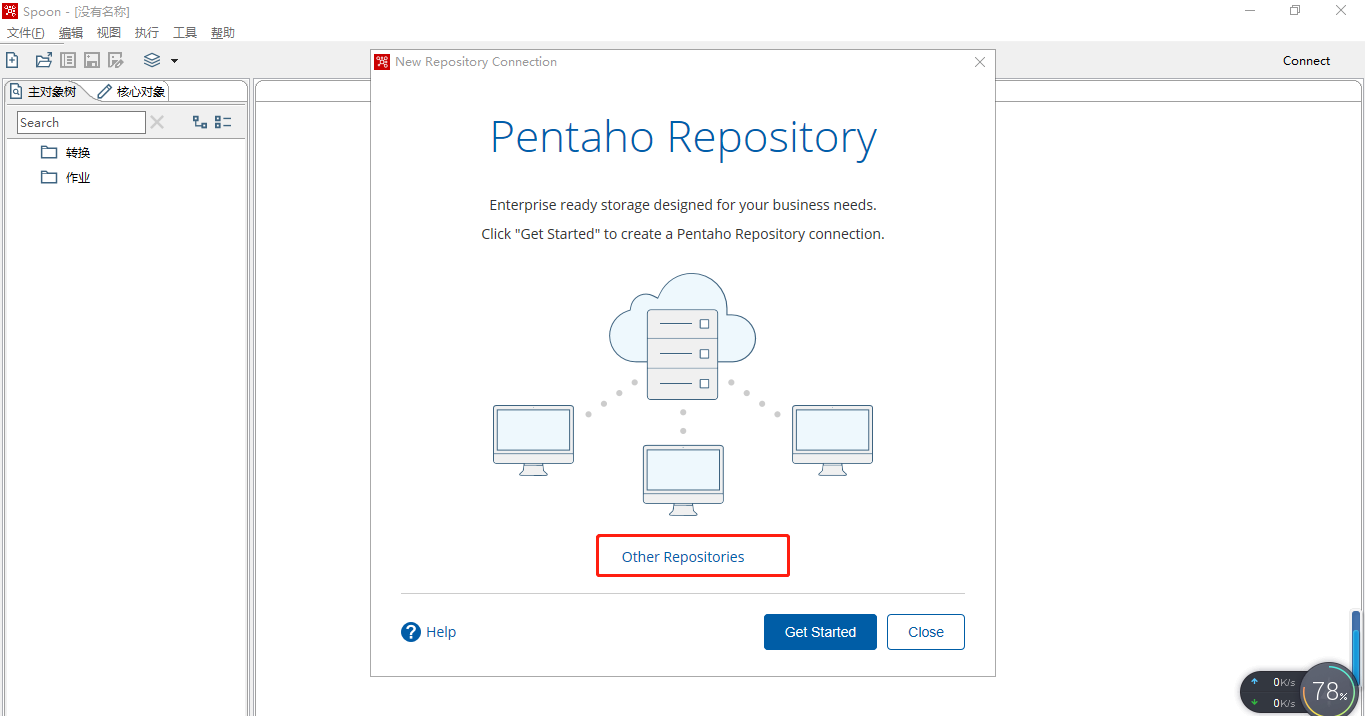Click the dialog's red Pentaho title icon
Screen dimensions: 1365x716
click(x=382, y=62)
